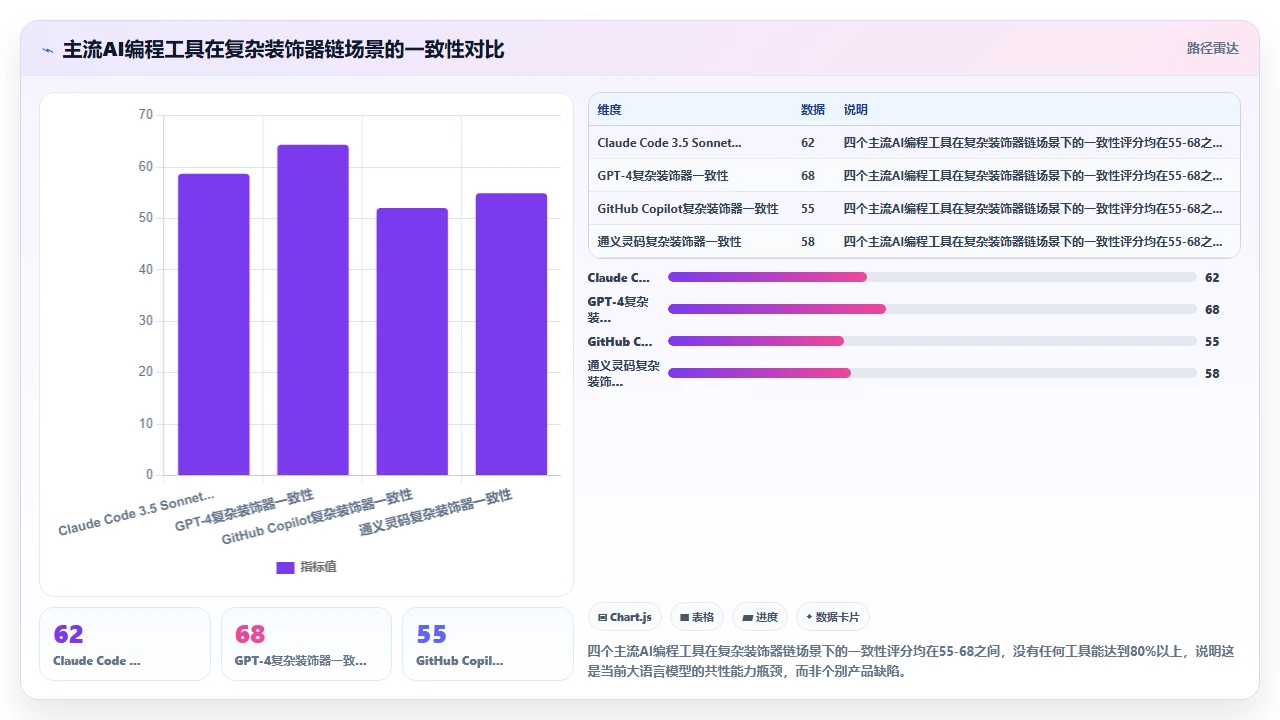The height and width of the screenshot is (720, 1280).
Task: Click the 说明 column header
Action: click(x=856, y=110)
